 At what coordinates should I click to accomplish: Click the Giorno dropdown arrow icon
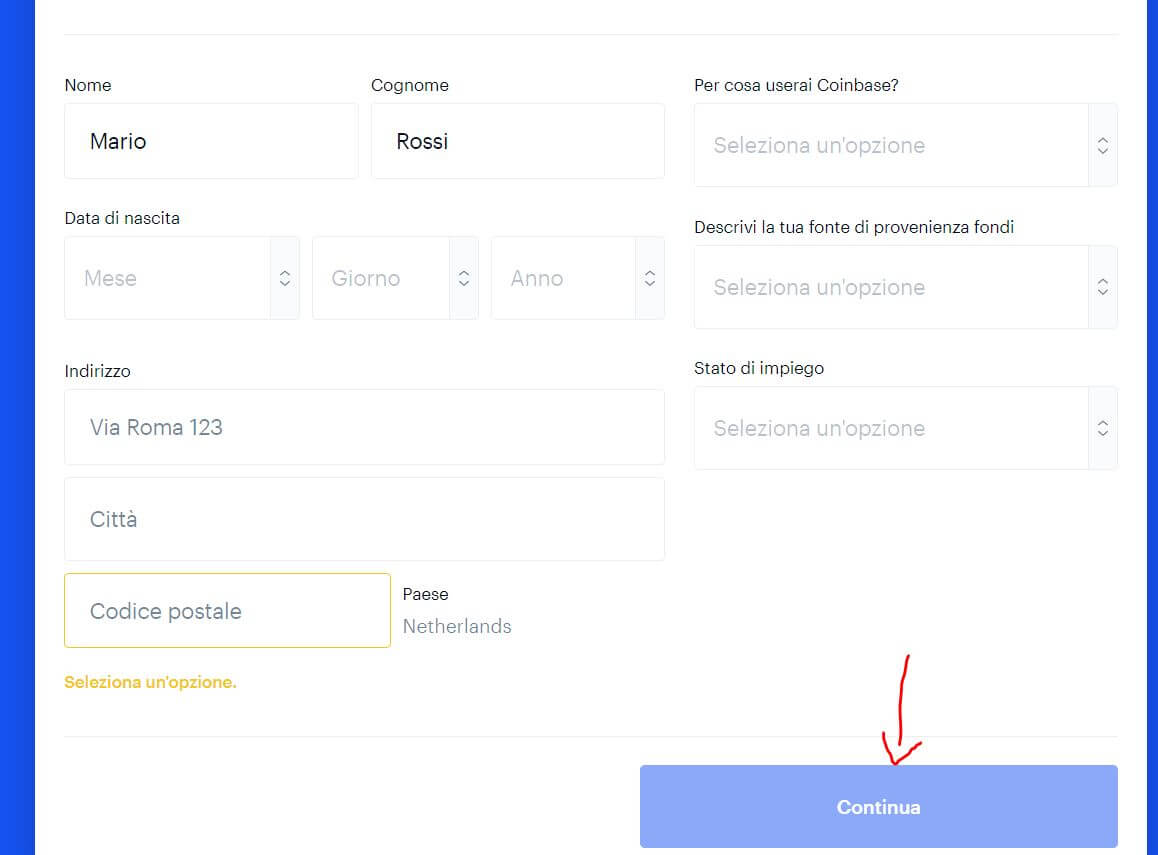pyautogui.click(x=464, y=278)
